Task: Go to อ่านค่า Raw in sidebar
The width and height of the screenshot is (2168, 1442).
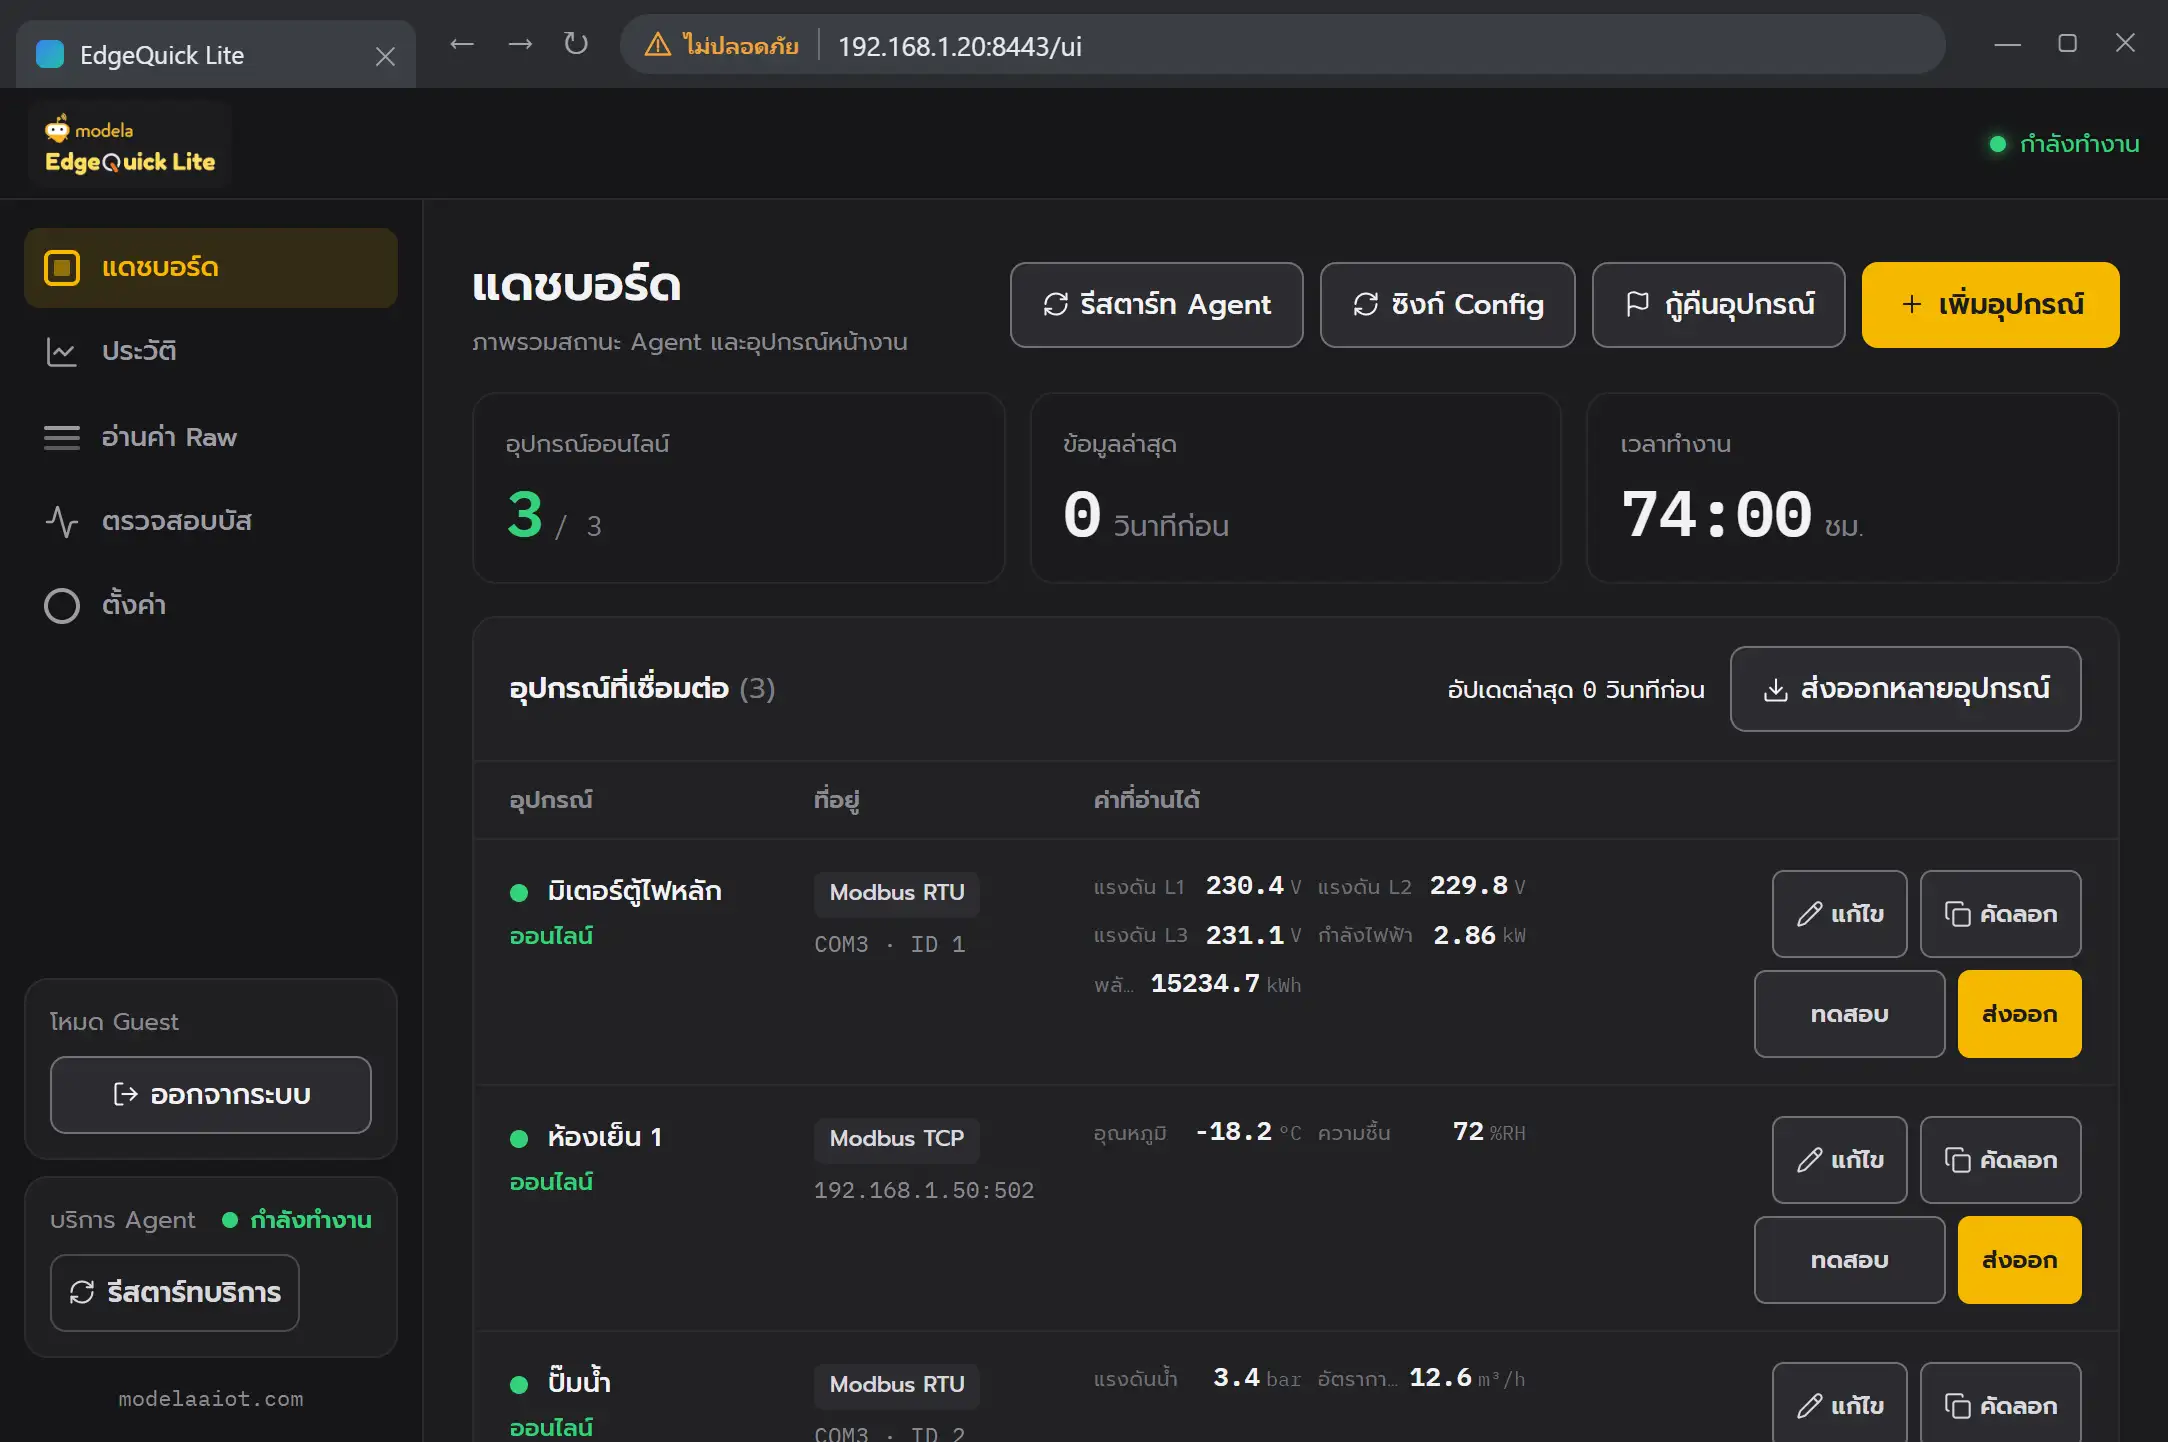Action: tap(211, 437)
